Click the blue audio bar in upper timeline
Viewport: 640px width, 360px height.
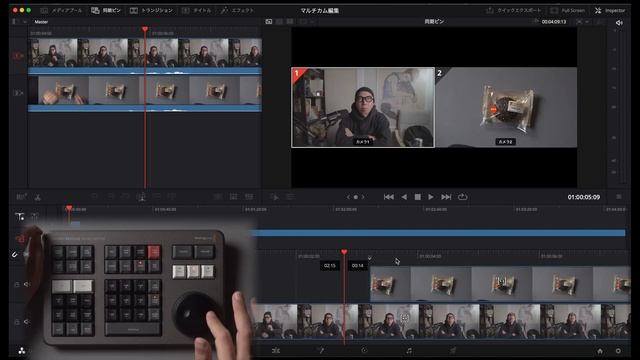[439, 233]
